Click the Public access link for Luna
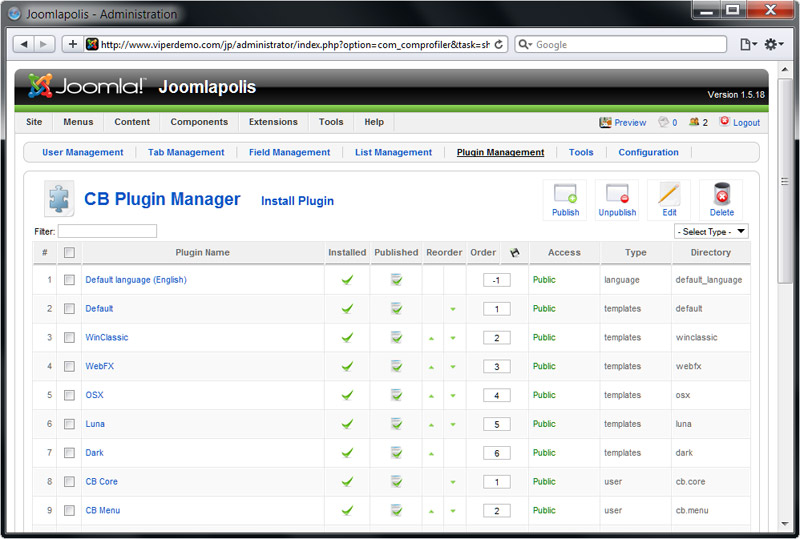Screen dimensions: 800x539 (x=544, y=424)
